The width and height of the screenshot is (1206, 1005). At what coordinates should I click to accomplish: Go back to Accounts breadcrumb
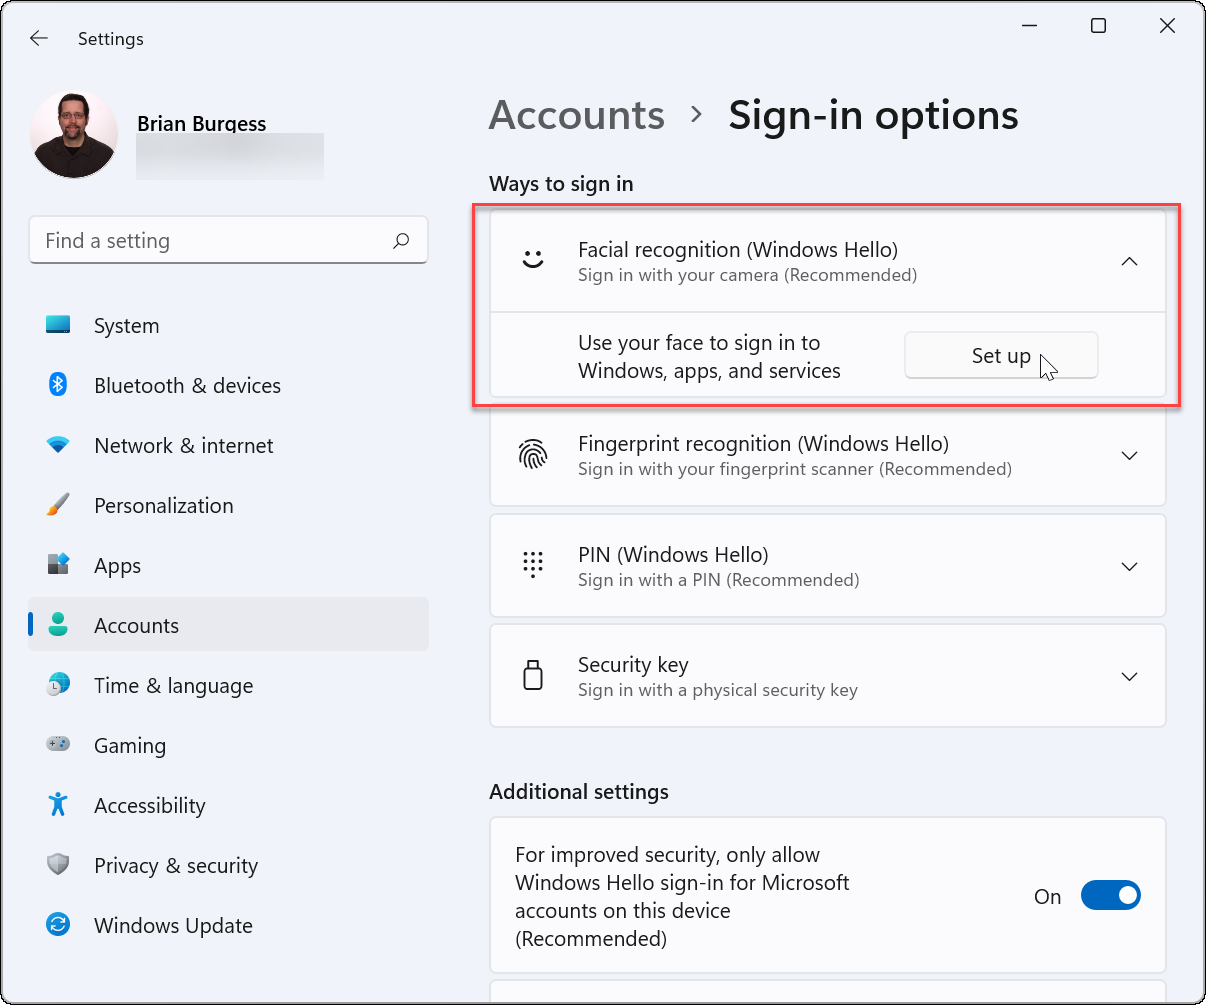coord(576,116)
